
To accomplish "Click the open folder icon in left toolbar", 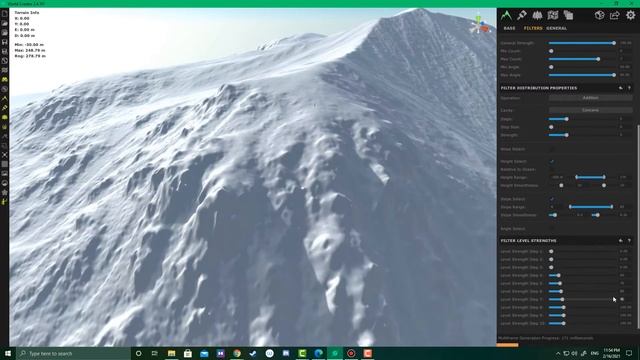I will pyautogui.click(x=4, y=23).
